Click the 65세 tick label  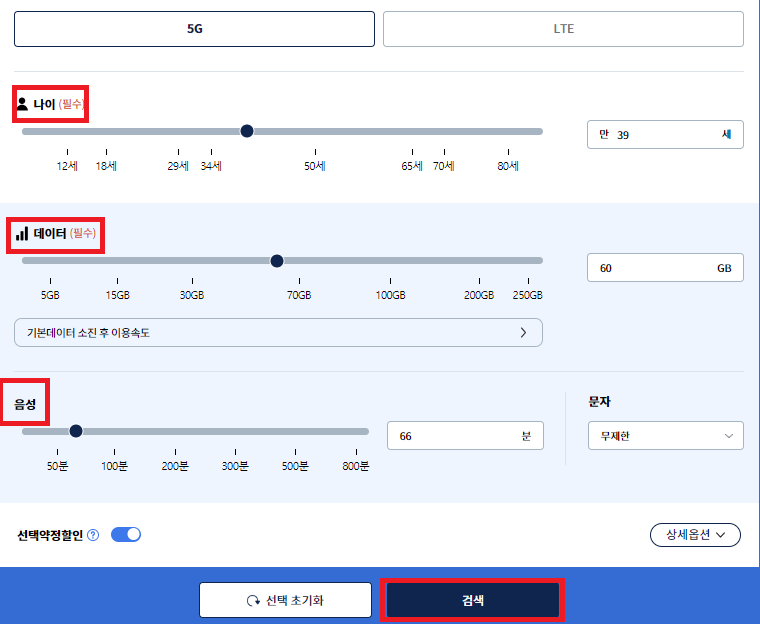tap(412, 166)
